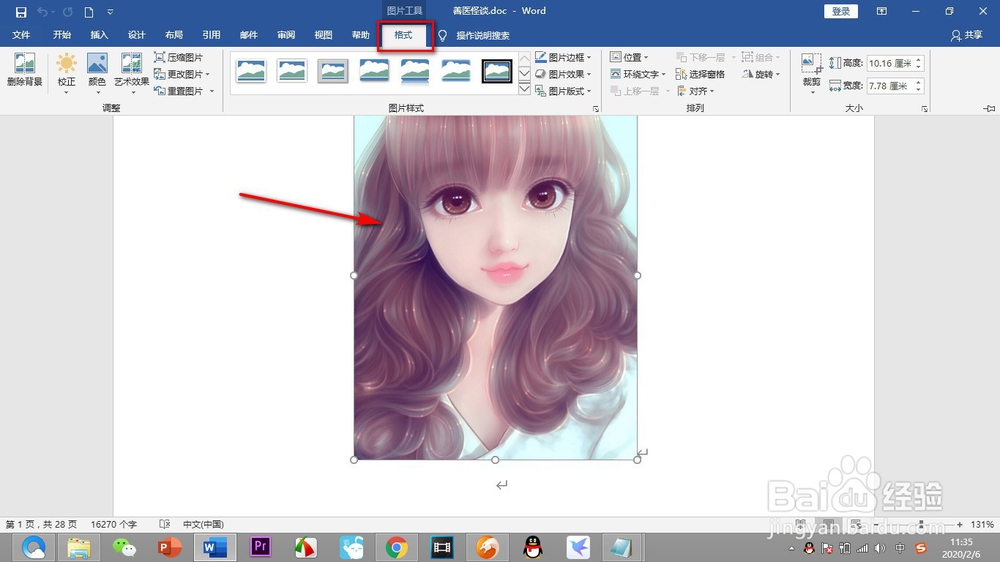This screenshot has width=1000, height=562.
Task: Click word count '16270 个字' in status bar
Action: (x=114, y=524)
